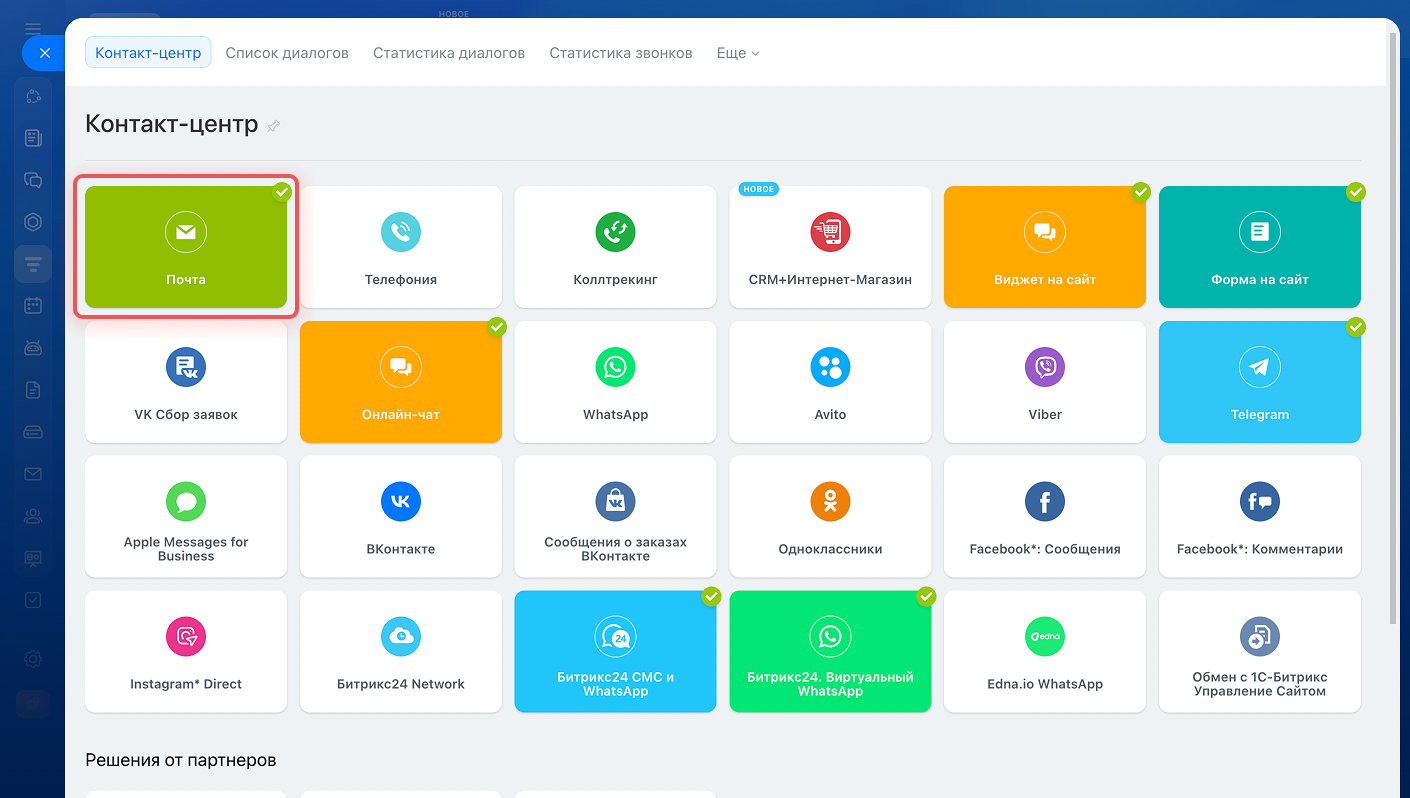This screenshot has height=798, width=1410.
Task: Pin the Контакт-центр page title
Action: tap(274, 126)
